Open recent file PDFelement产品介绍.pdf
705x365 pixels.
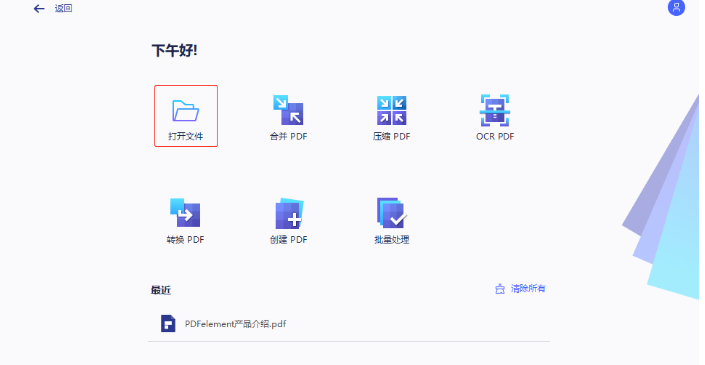[349, 324]
